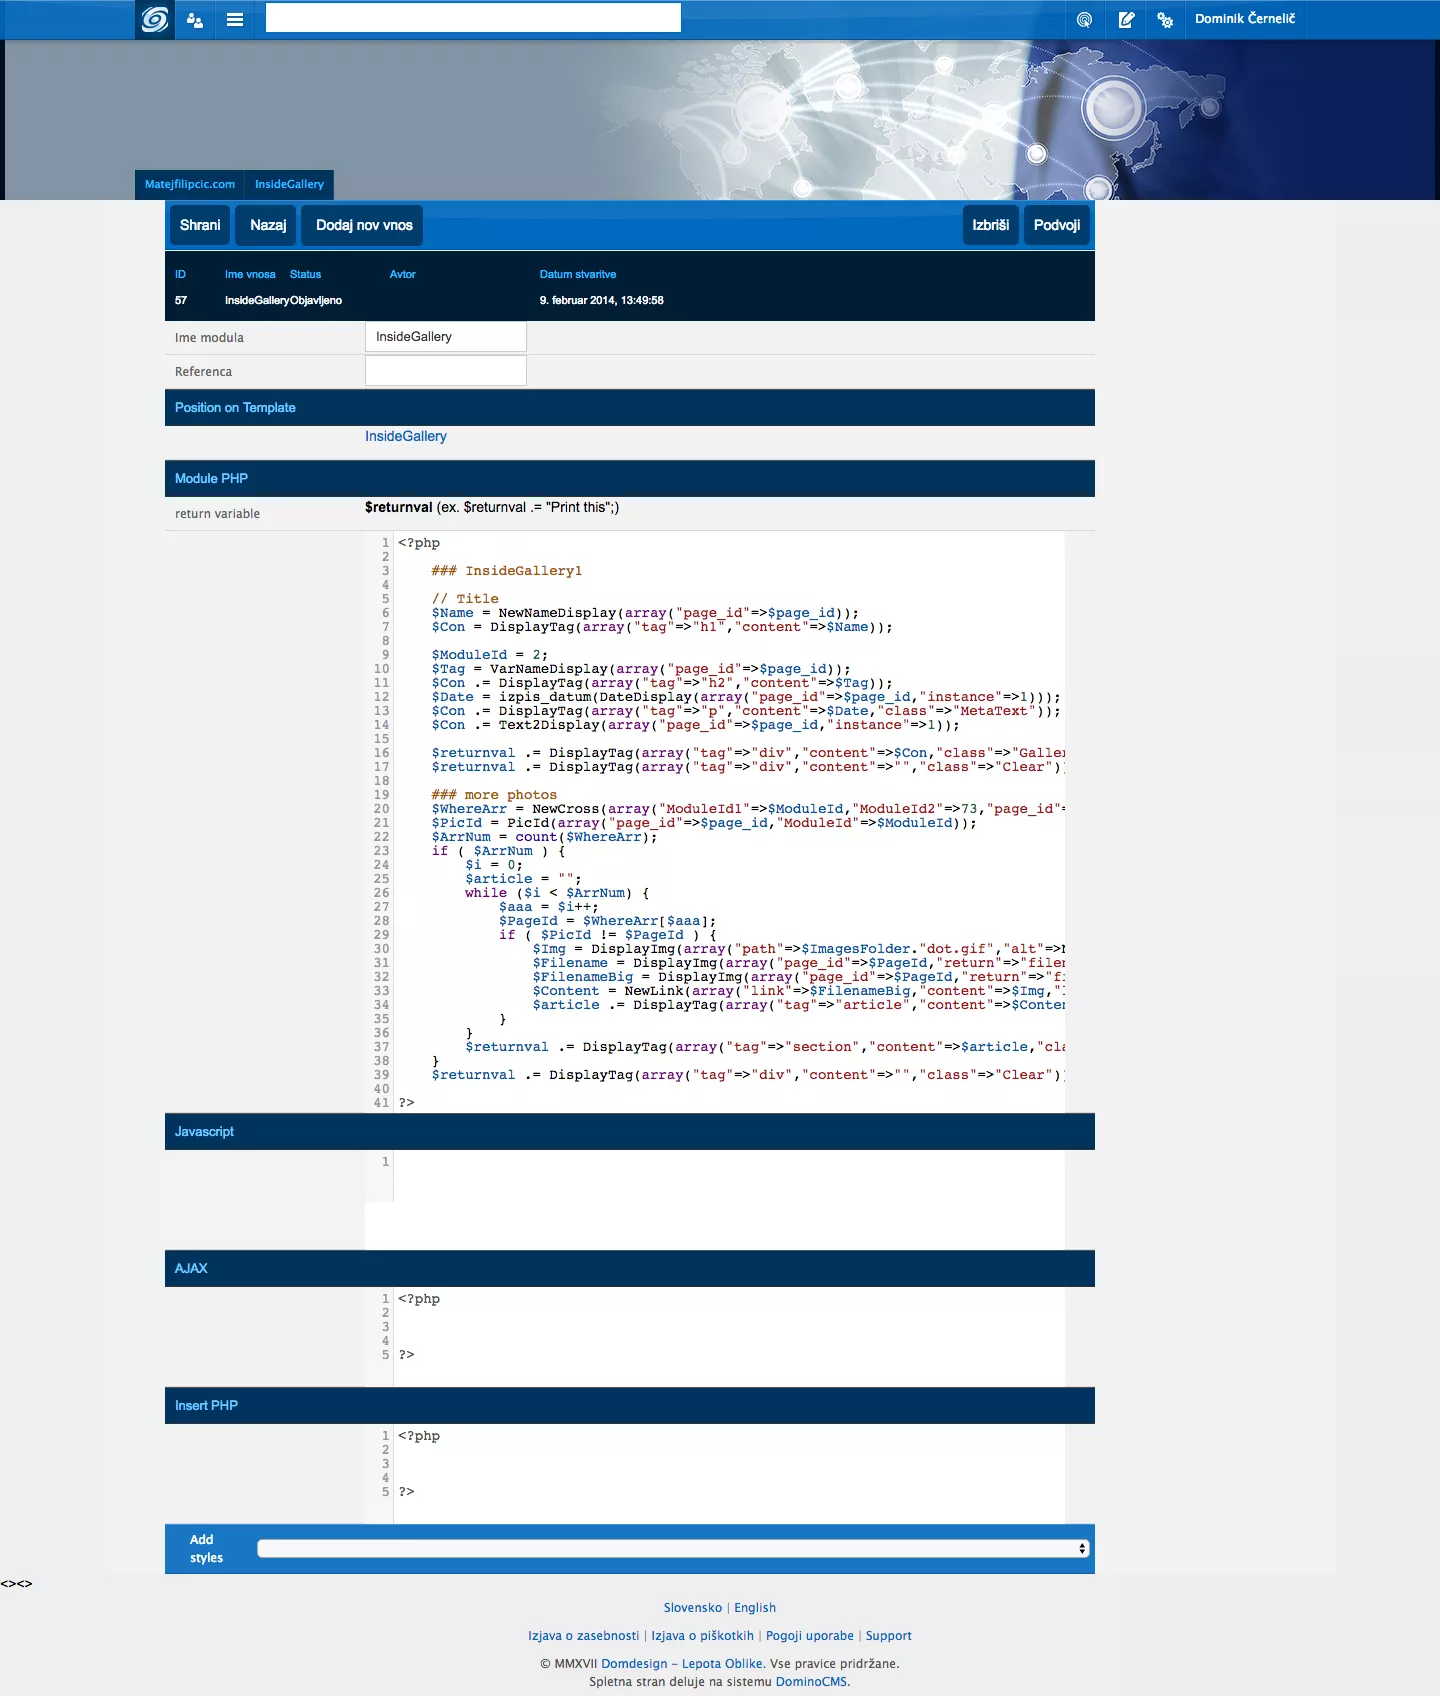This screenshot has width=1440, height=1696.
Task: Click the DominoCMS swirl logo icon
Action: [155, 19]
